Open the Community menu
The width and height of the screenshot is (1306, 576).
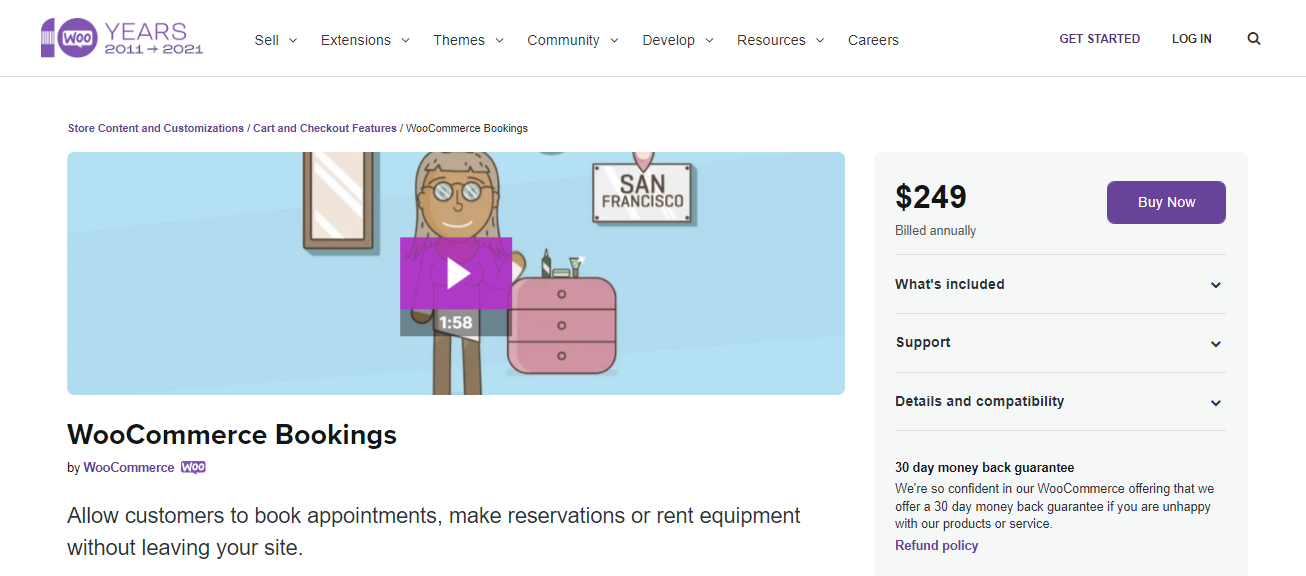pyautogui.click(x=573, y=40)
